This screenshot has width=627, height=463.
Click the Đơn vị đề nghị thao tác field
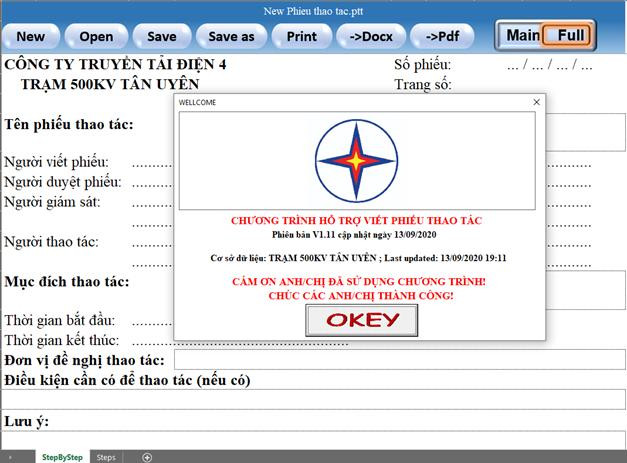click(398, 359)
